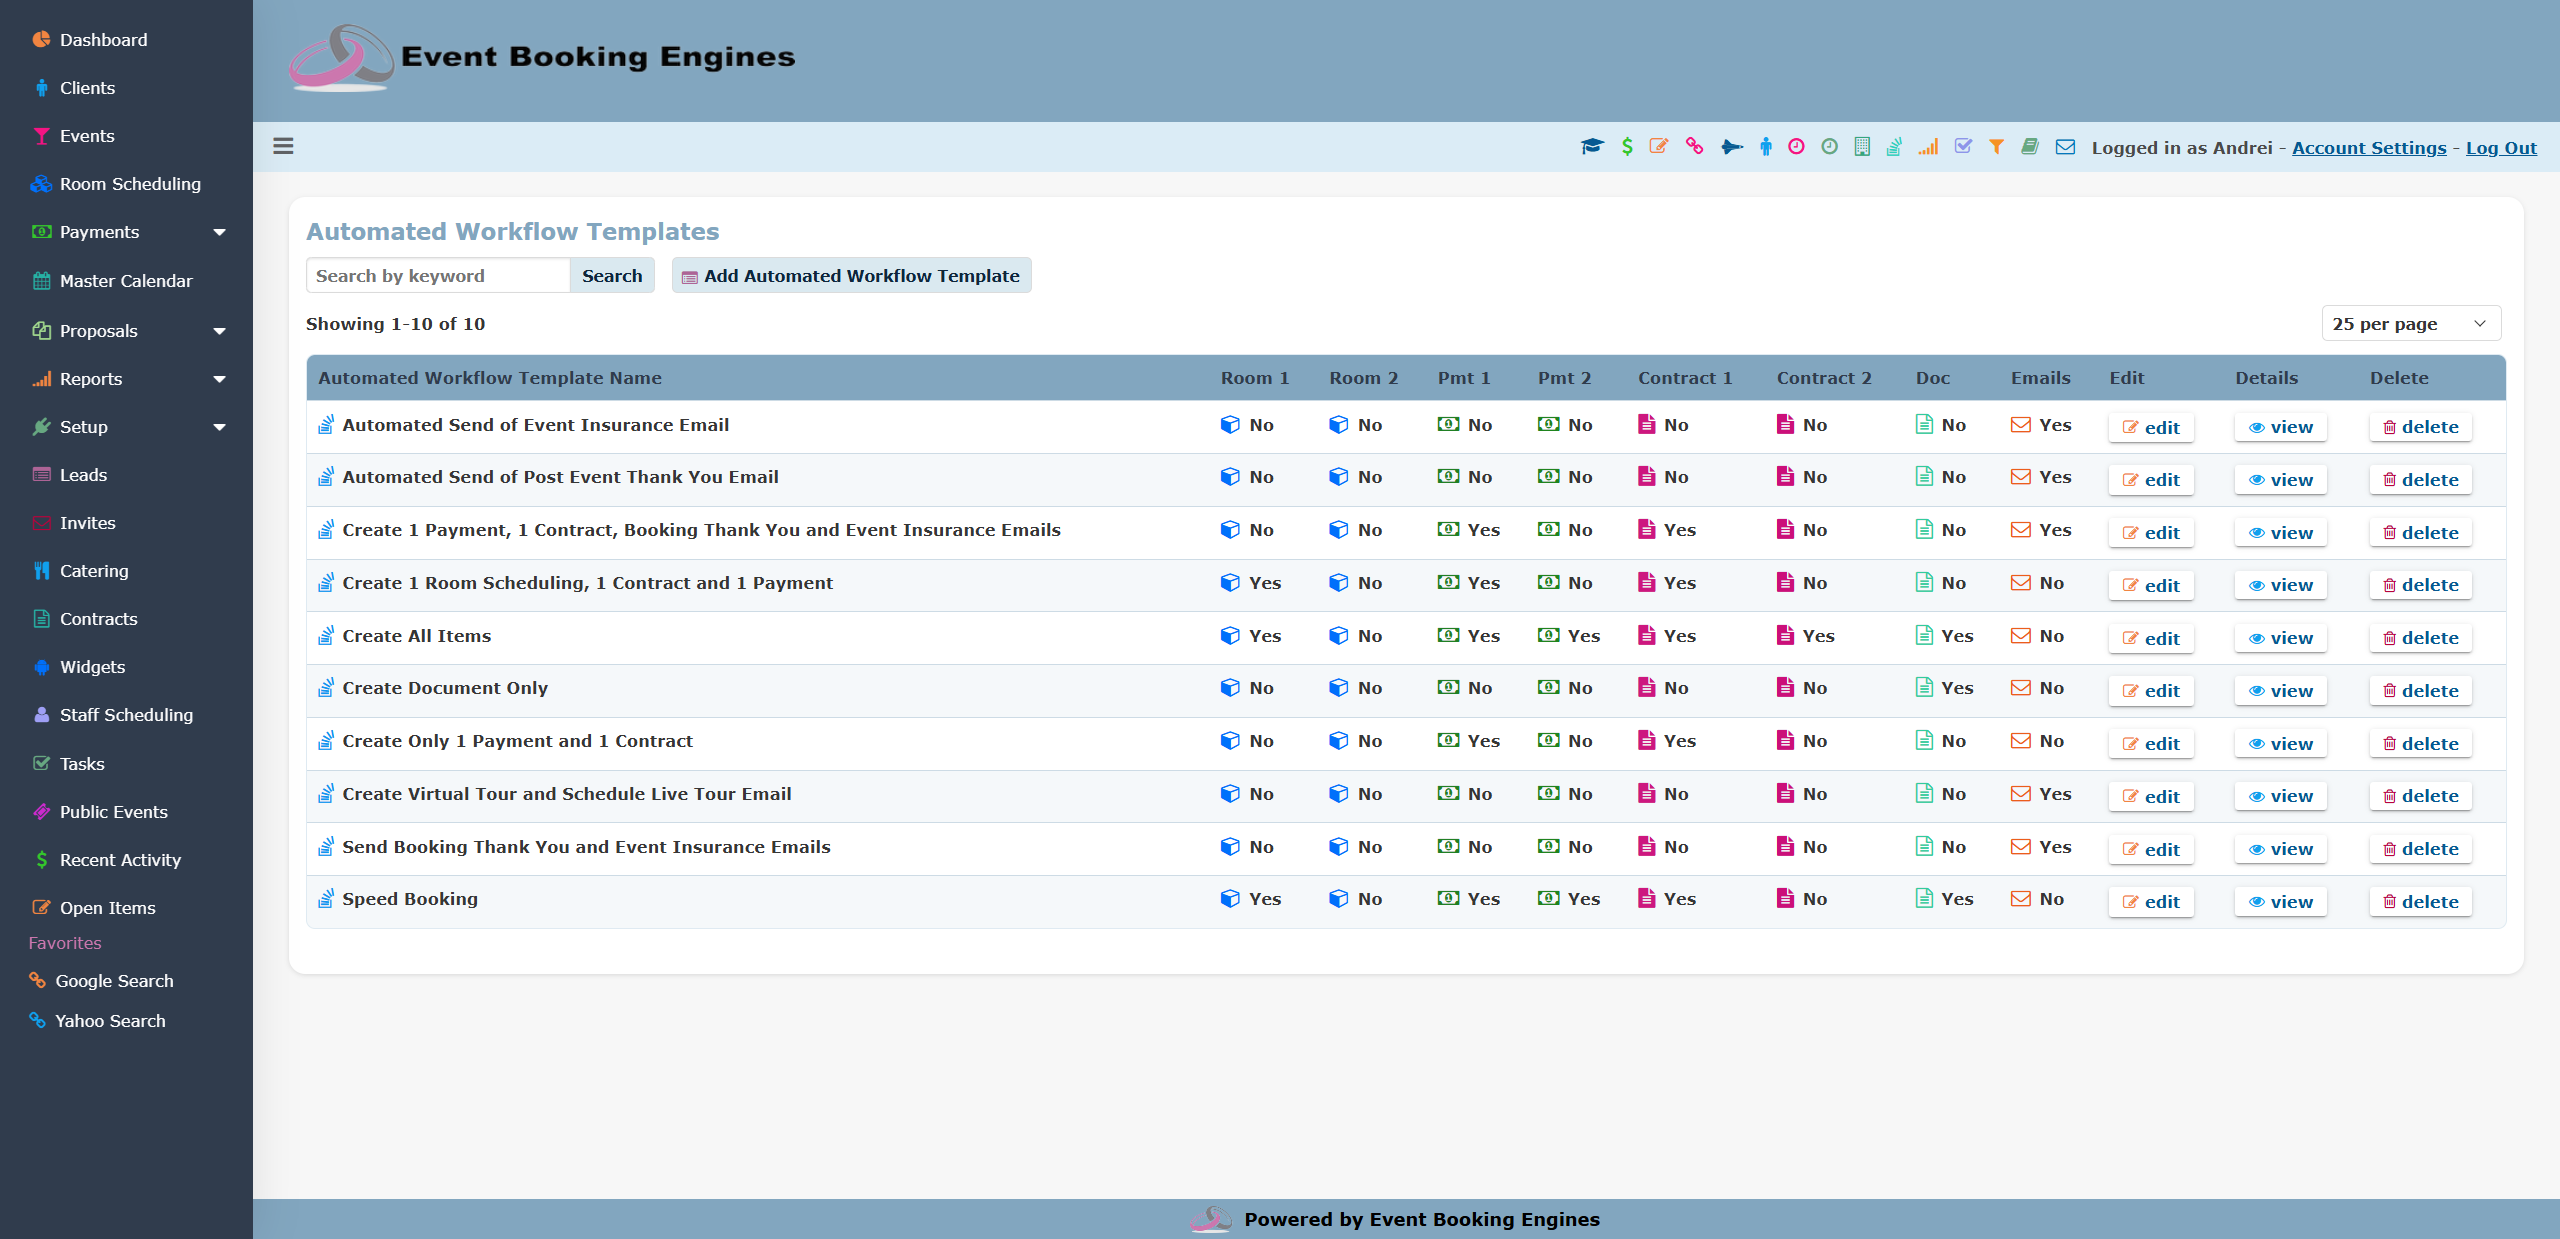Toggle the sidebar with the hamburger icon
The image size is (2560, 1239).
pyautogui.click(x=283, y=146)
